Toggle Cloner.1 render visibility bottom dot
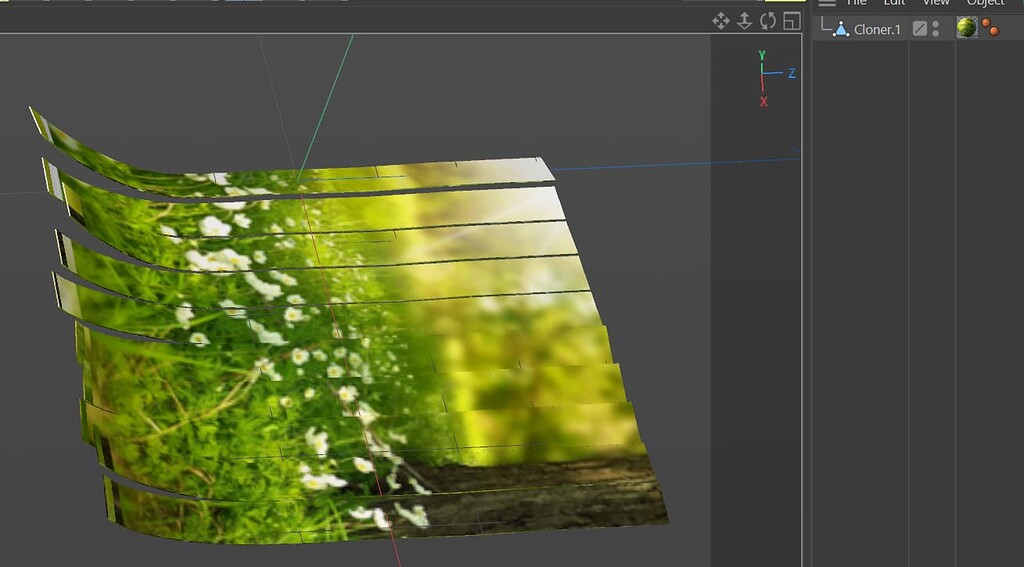Image resolution: width=1024 pixels, height=567 pixels. click(x=936, y=33)
